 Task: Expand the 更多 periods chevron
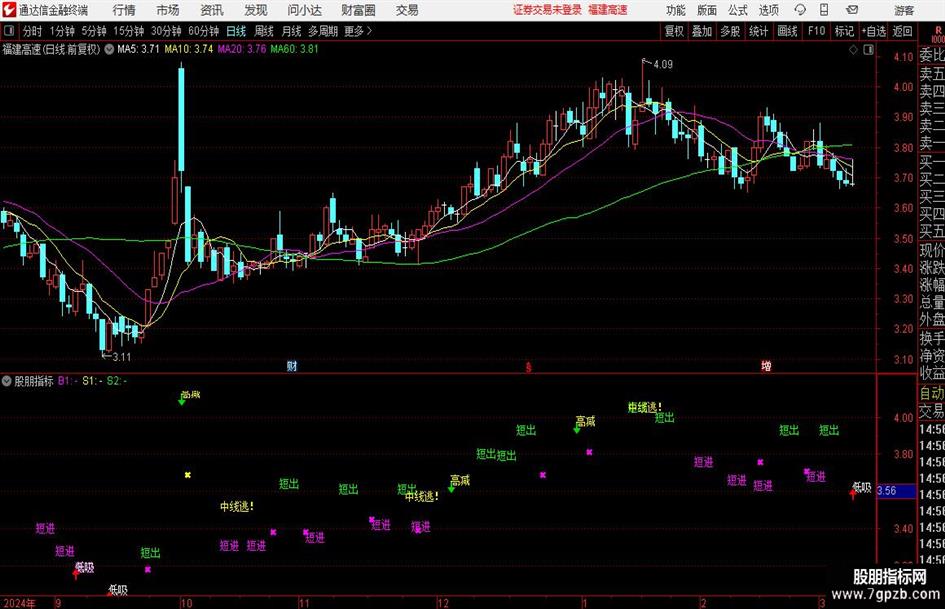[369, 31]
